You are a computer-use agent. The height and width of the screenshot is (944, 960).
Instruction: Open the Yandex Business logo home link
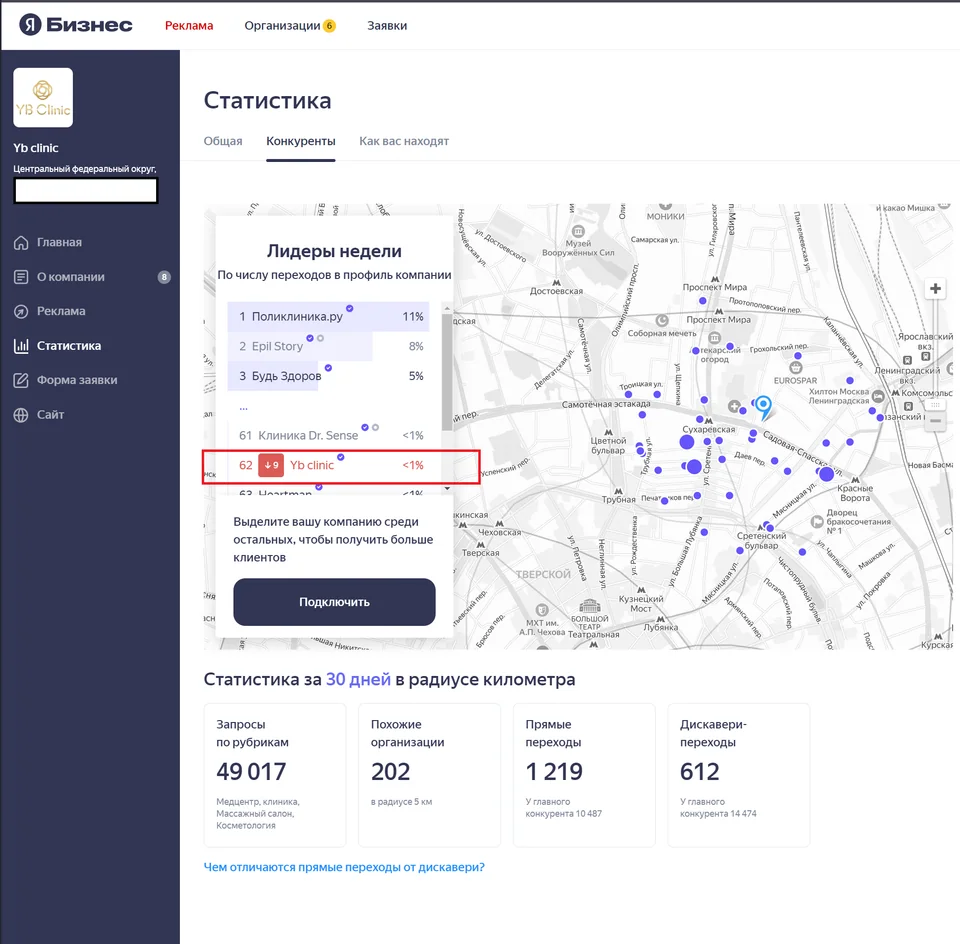[76, 25]
